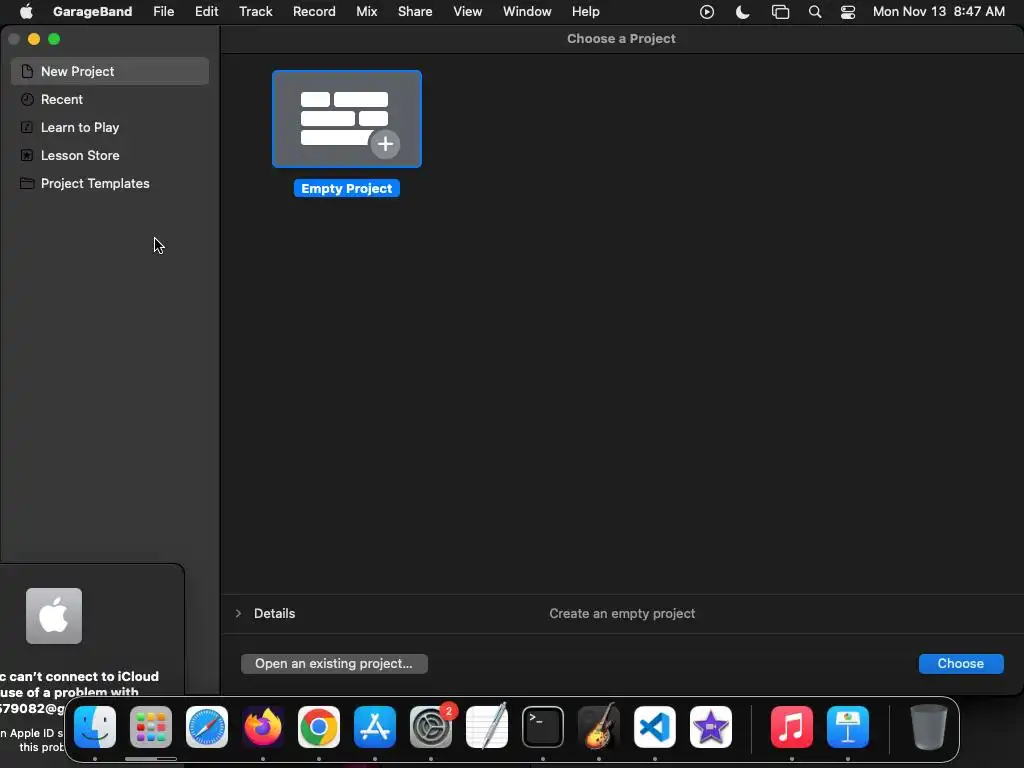The height and width of the screenshot is (768, 1024).
Task: Open Visual Studio Code from the Dock
Action: pyautogui.click(x=655, y=727)
